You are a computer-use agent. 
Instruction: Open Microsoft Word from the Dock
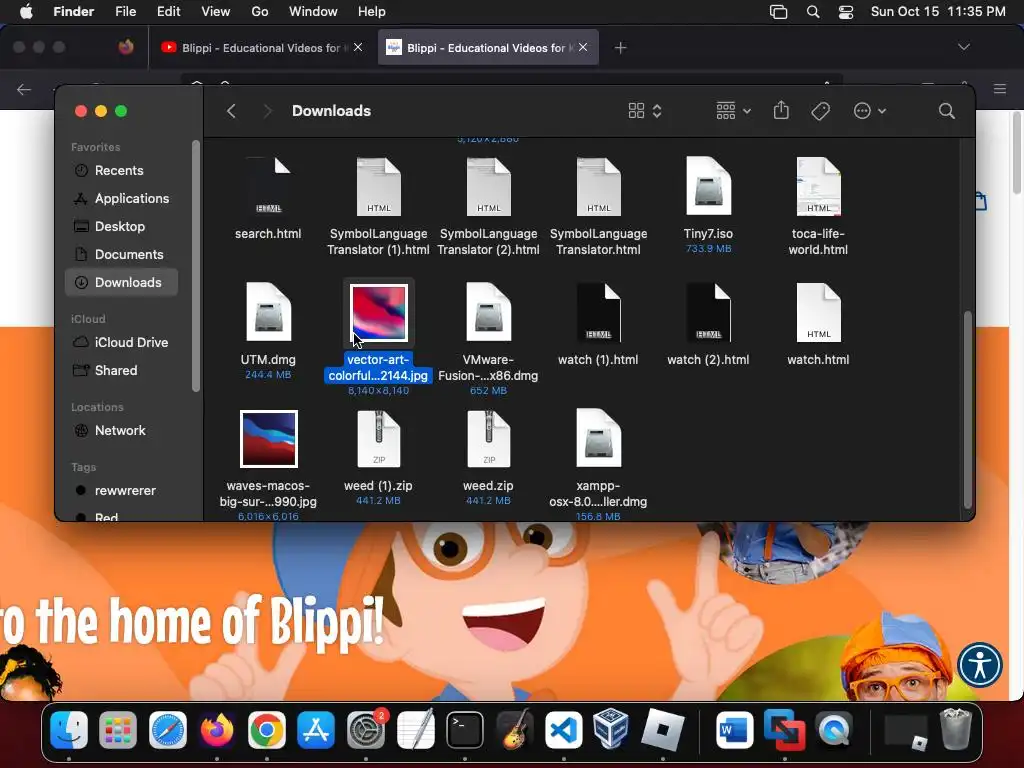[x=735, y=729]
